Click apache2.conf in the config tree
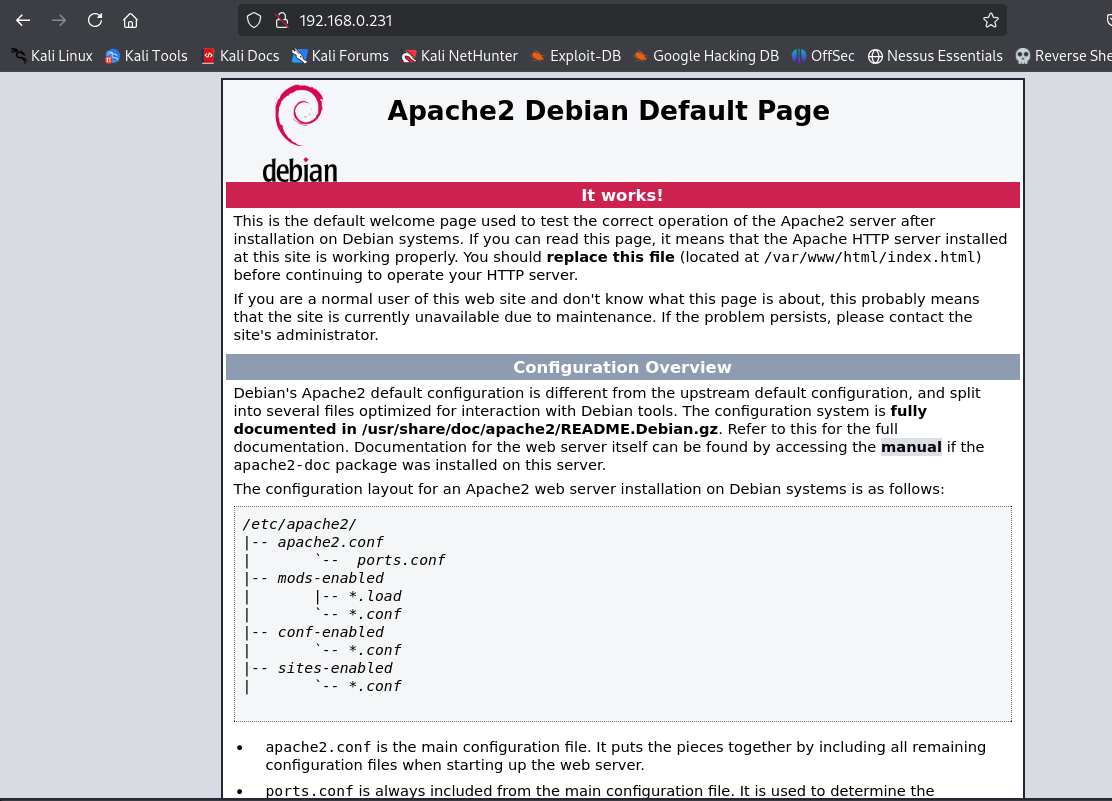The image size is (1112, 801). pos(330,542)
